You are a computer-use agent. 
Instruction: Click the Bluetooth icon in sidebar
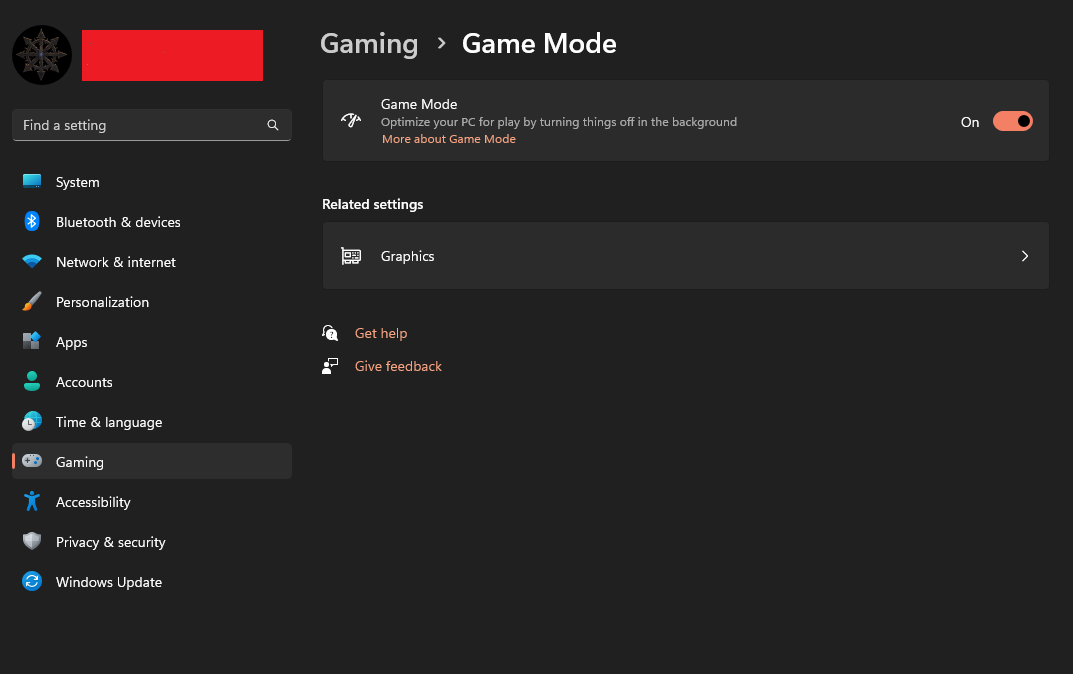31,221
